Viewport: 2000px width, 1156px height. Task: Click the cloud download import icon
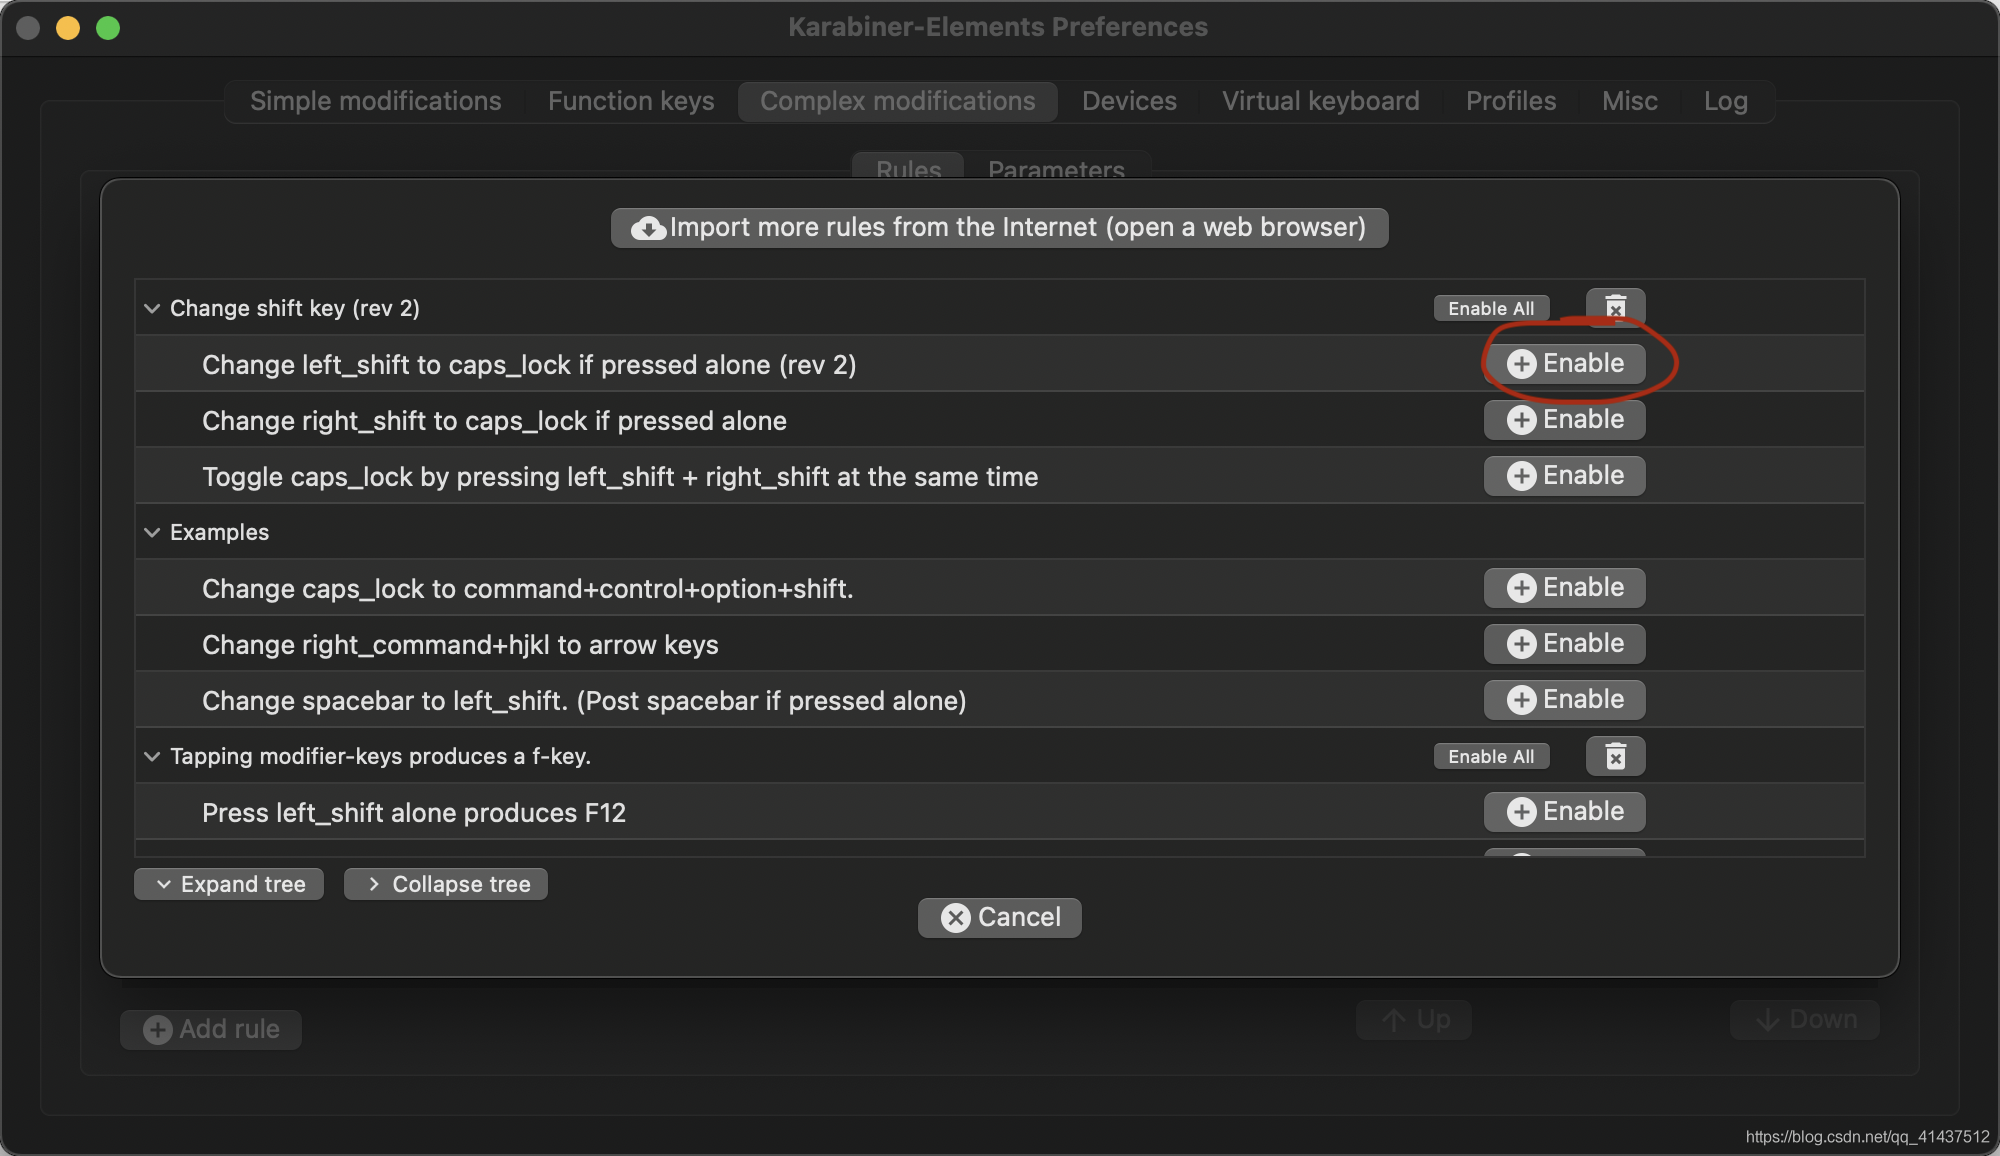tap(648, 229)
